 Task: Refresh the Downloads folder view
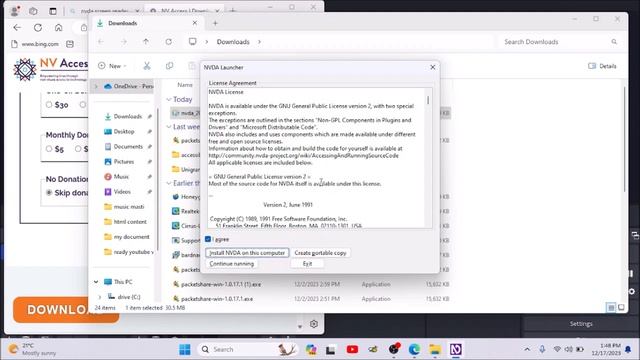(x=168, y=42)
